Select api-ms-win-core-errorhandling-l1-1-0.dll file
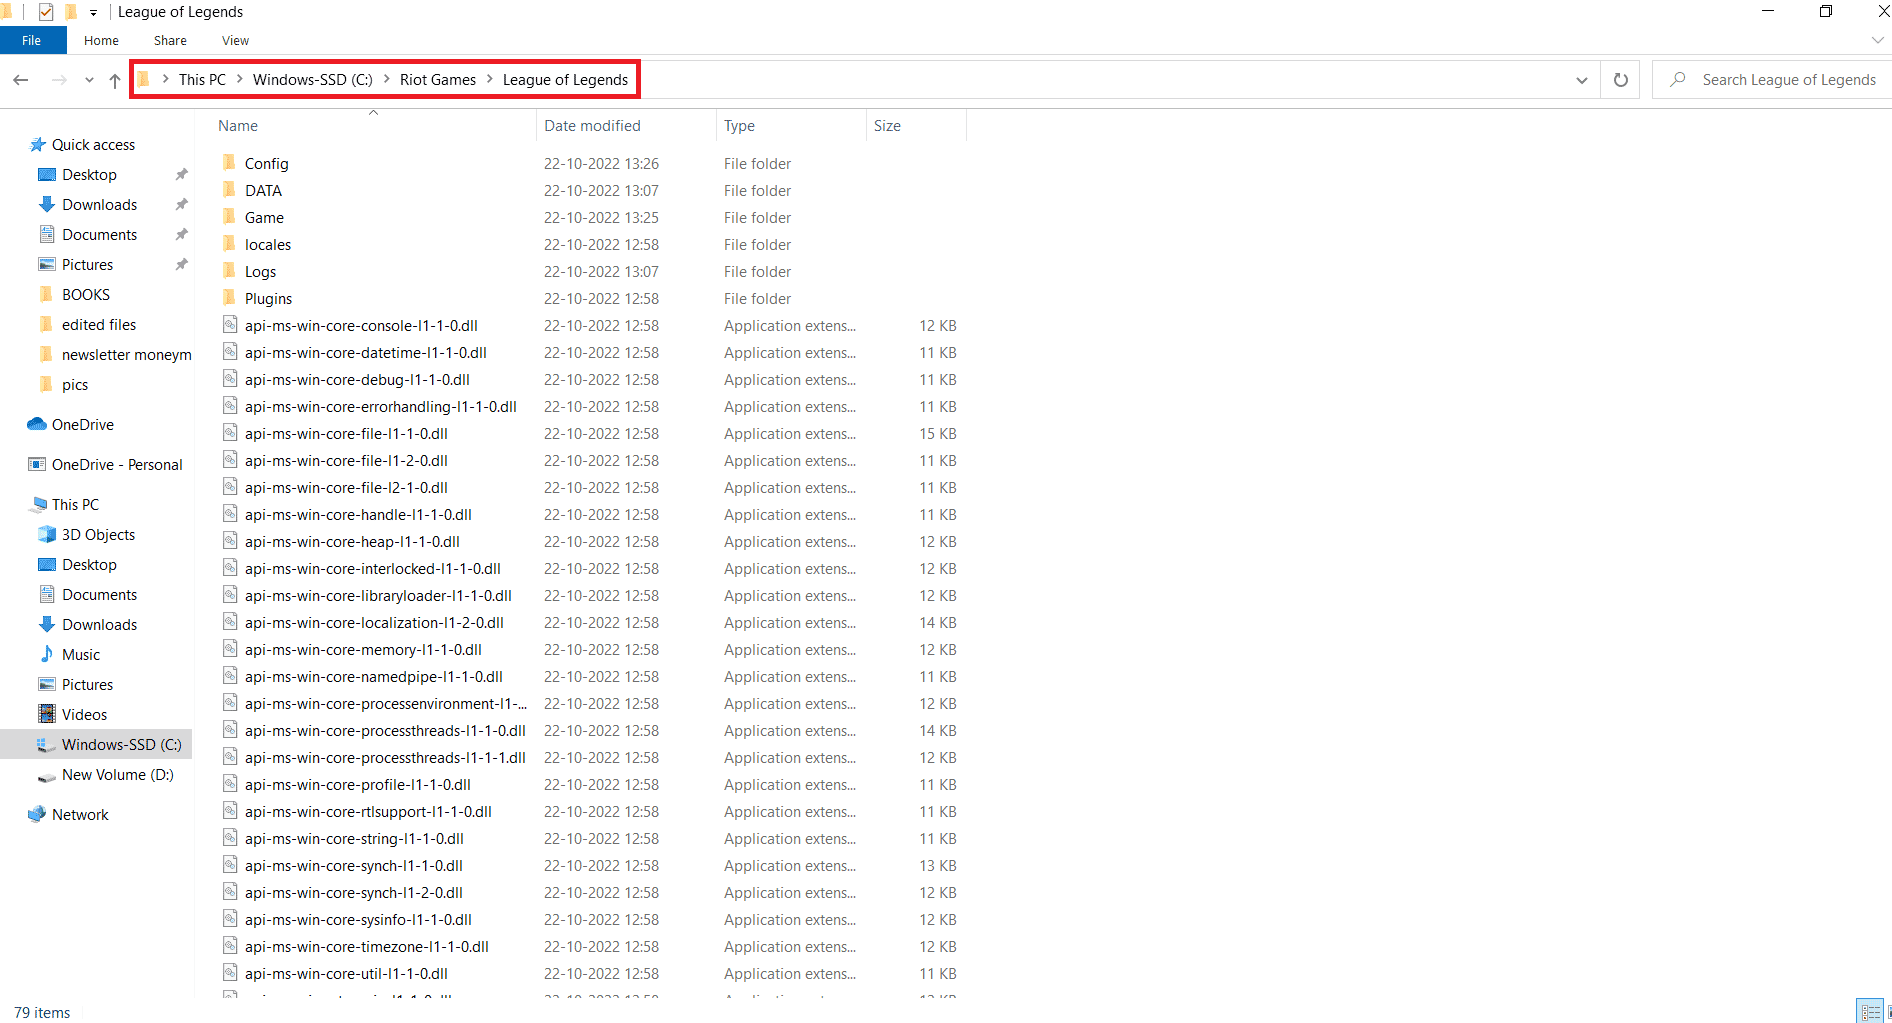The width and height of the screenshot is (1892, 1023). tap(381, 407)
